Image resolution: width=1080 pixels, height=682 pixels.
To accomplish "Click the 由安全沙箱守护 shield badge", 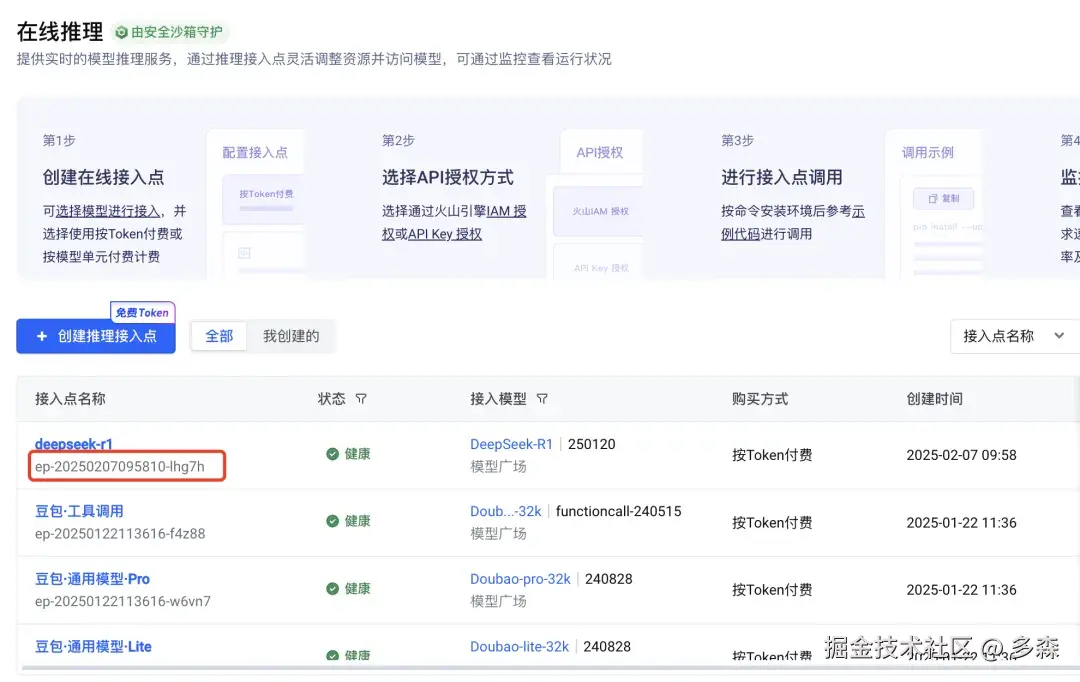I will click(x=166, y=32).
